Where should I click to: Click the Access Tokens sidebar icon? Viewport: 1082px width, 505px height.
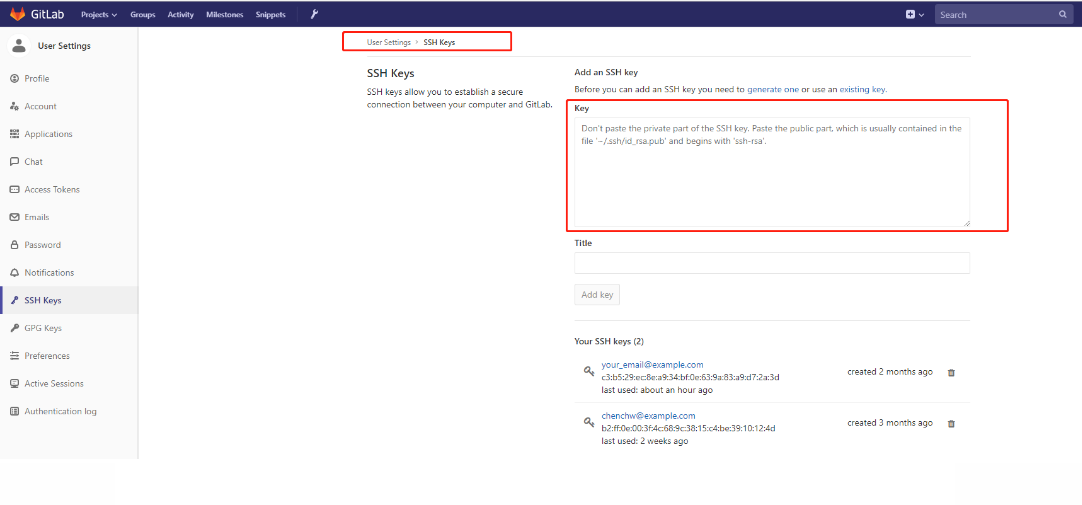pos(14,189)
